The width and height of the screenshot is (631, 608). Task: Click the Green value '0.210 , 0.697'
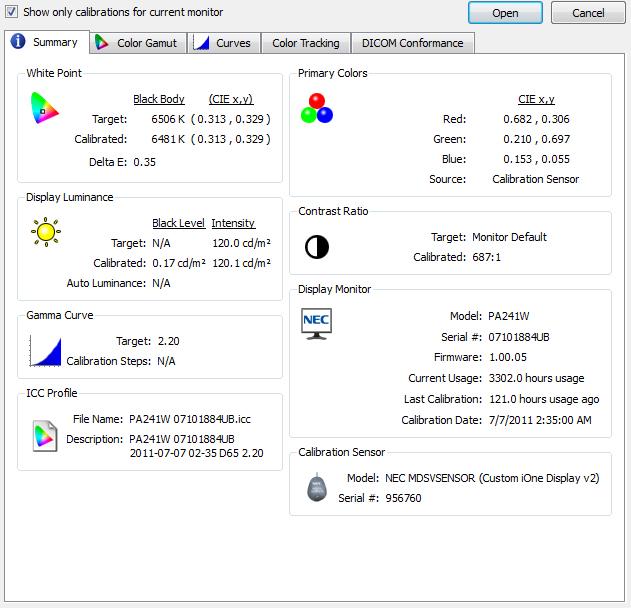[x=536, y=139]
